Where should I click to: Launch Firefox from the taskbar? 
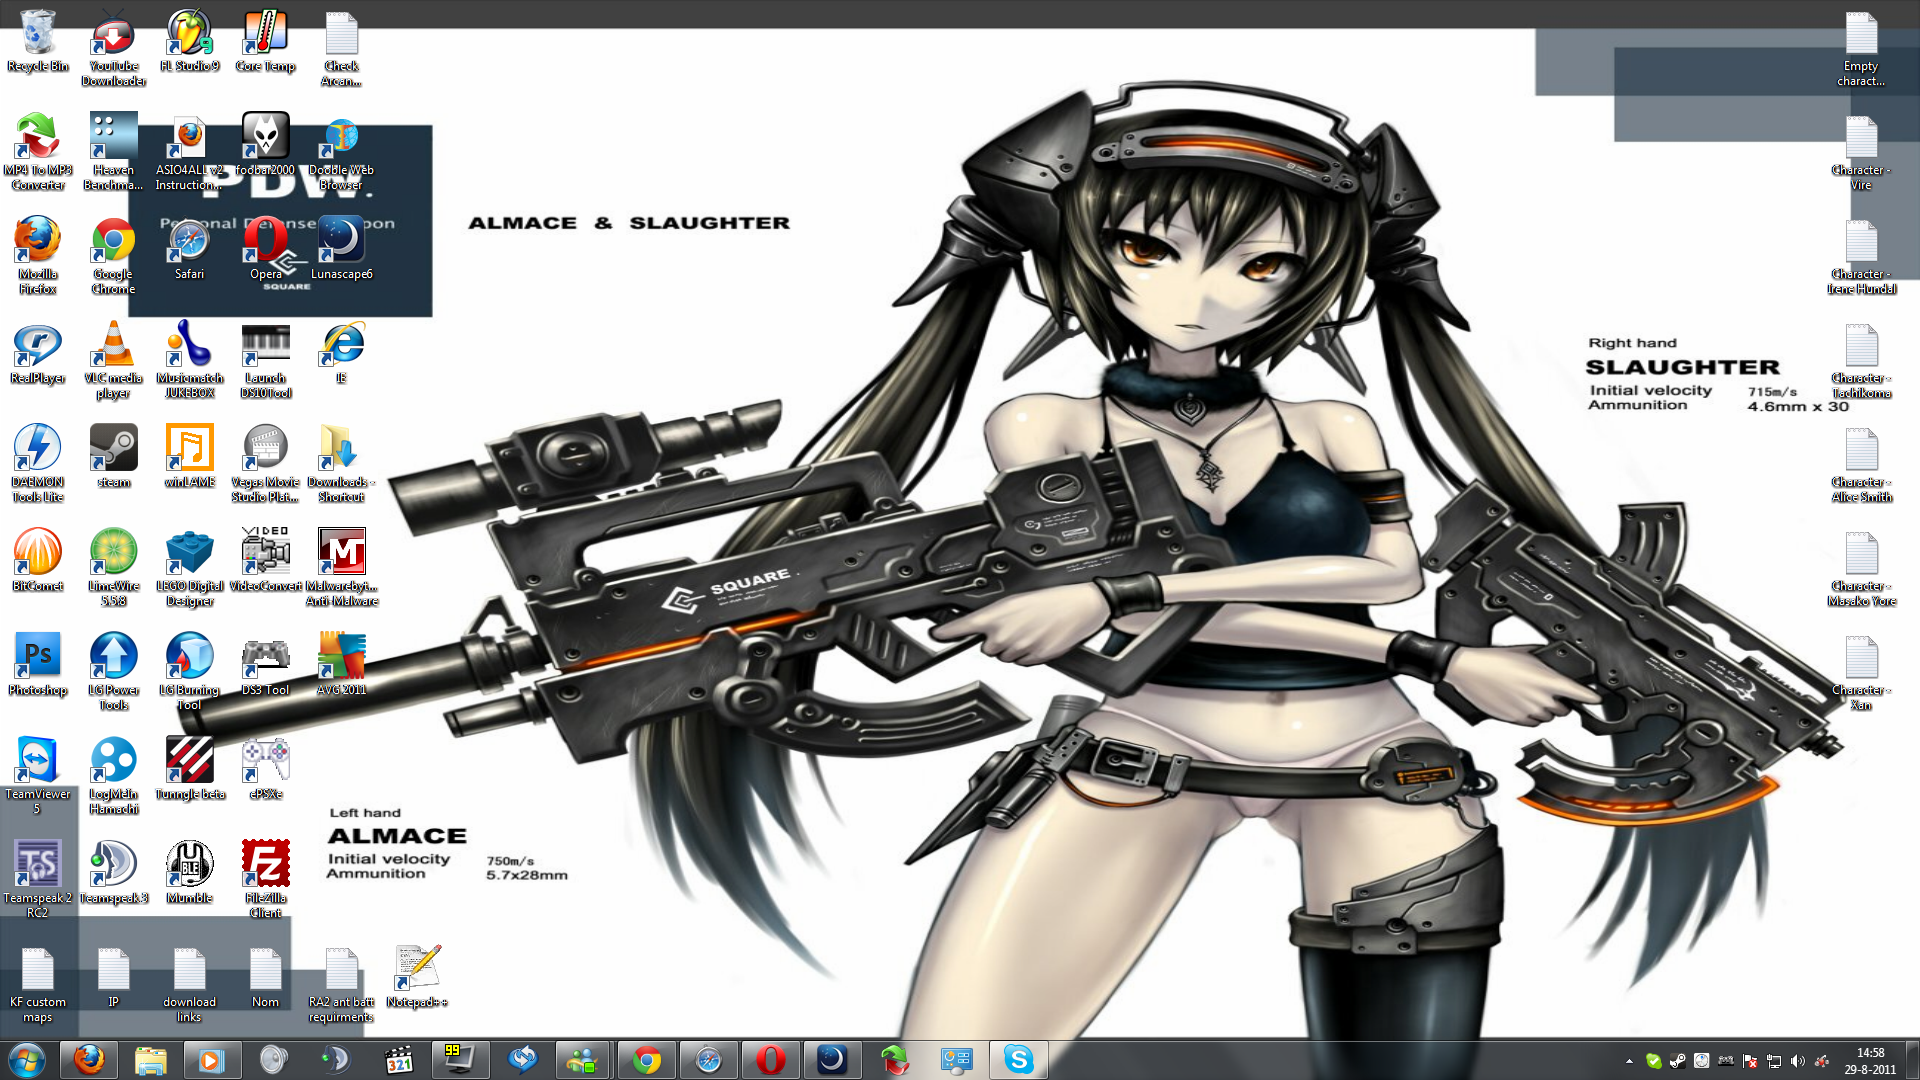pos(88,1059)
